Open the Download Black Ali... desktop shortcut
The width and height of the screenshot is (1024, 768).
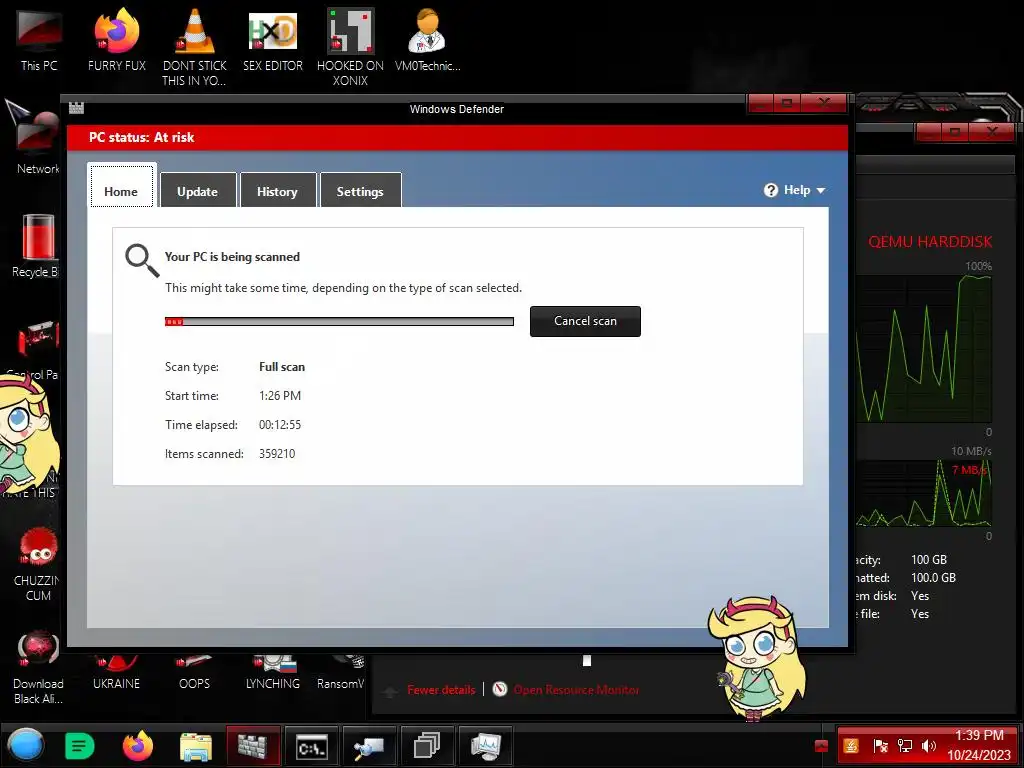point(38,669)
